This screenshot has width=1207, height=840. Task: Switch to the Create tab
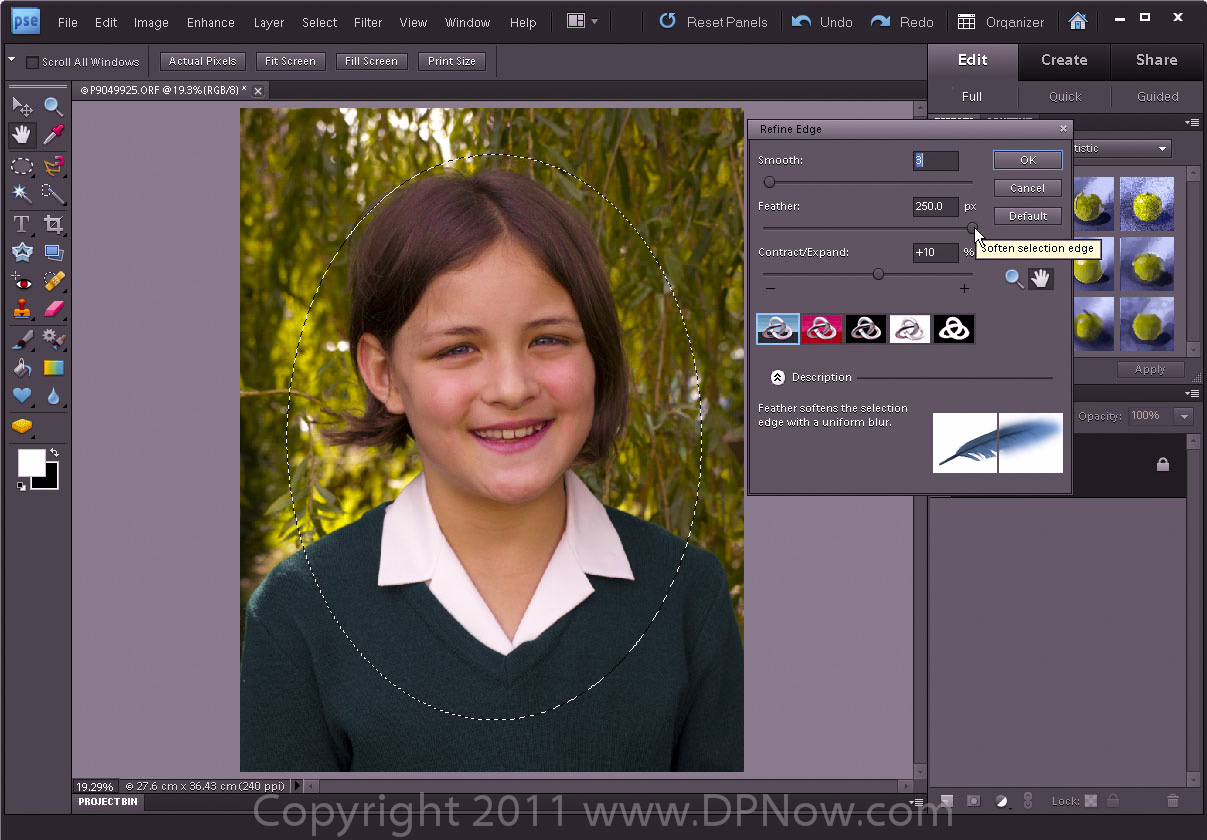coord(1064,60)
